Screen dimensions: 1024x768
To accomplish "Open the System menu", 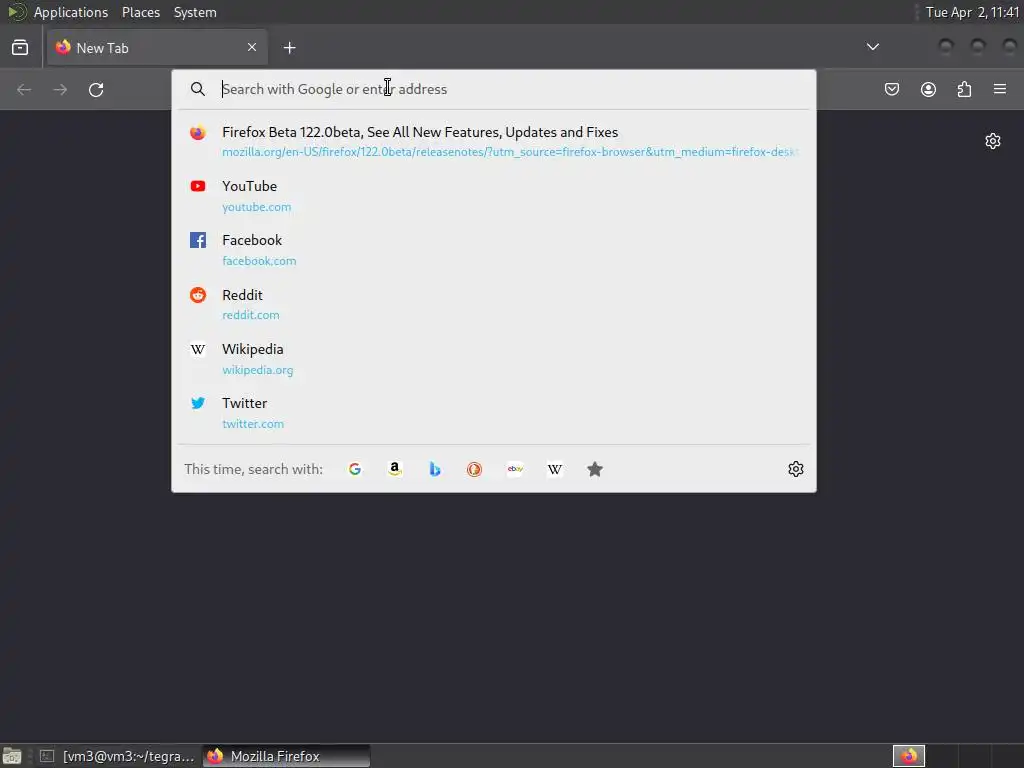I will [195, 12].
